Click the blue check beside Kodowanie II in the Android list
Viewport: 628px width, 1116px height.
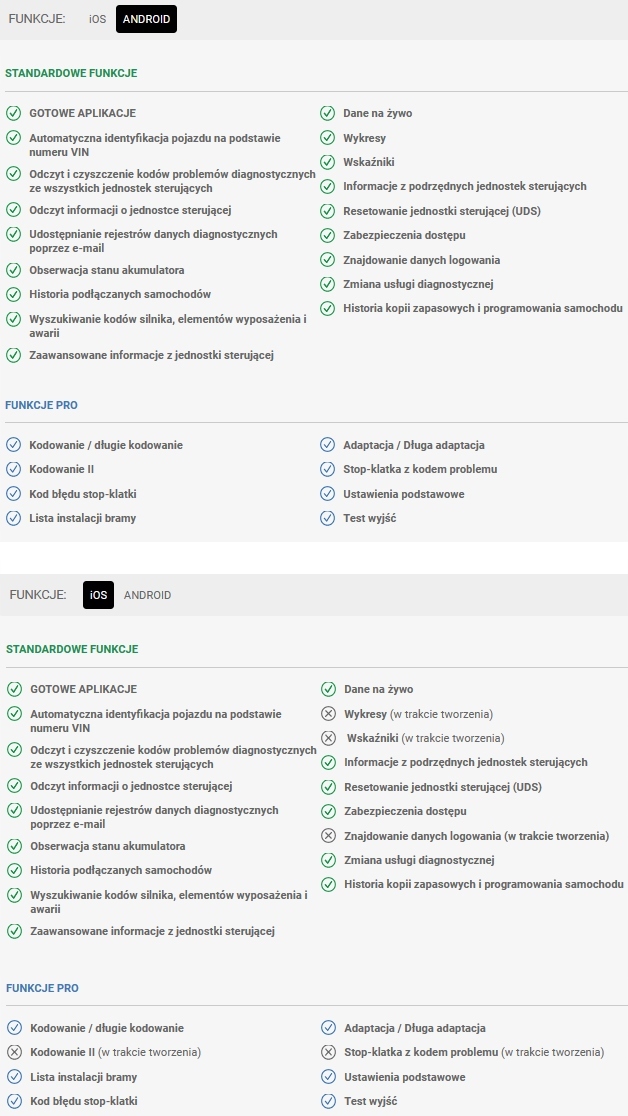coord(13,469)
